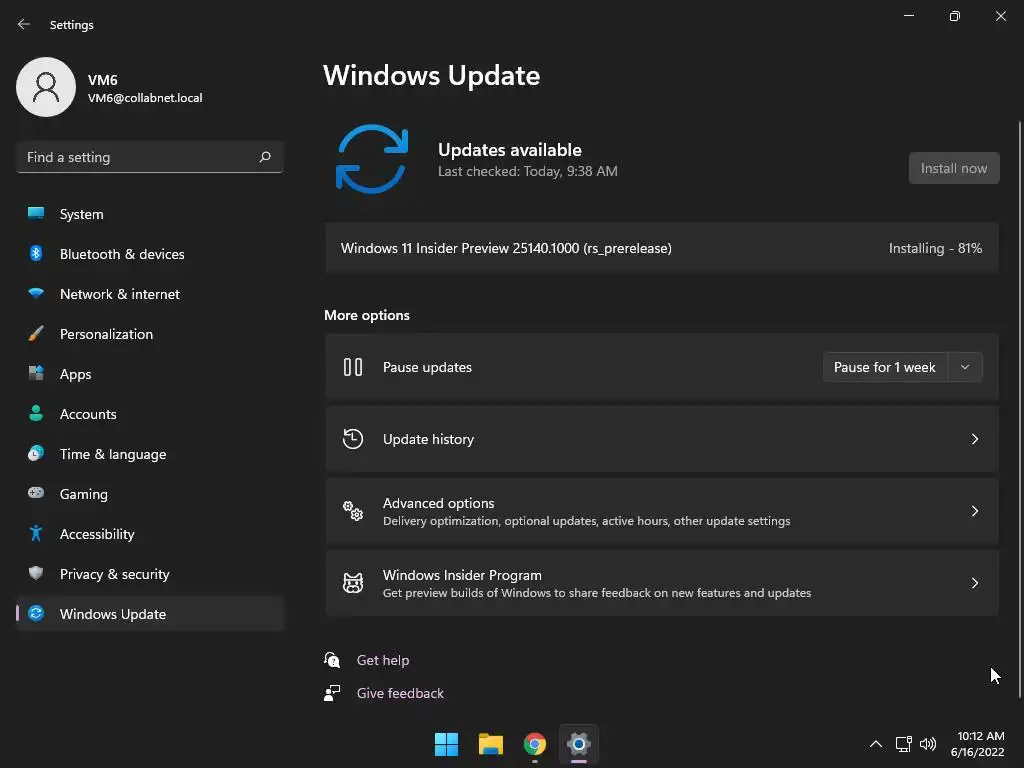Expand Windows Insider Program chevron

(x=974, y=583)
